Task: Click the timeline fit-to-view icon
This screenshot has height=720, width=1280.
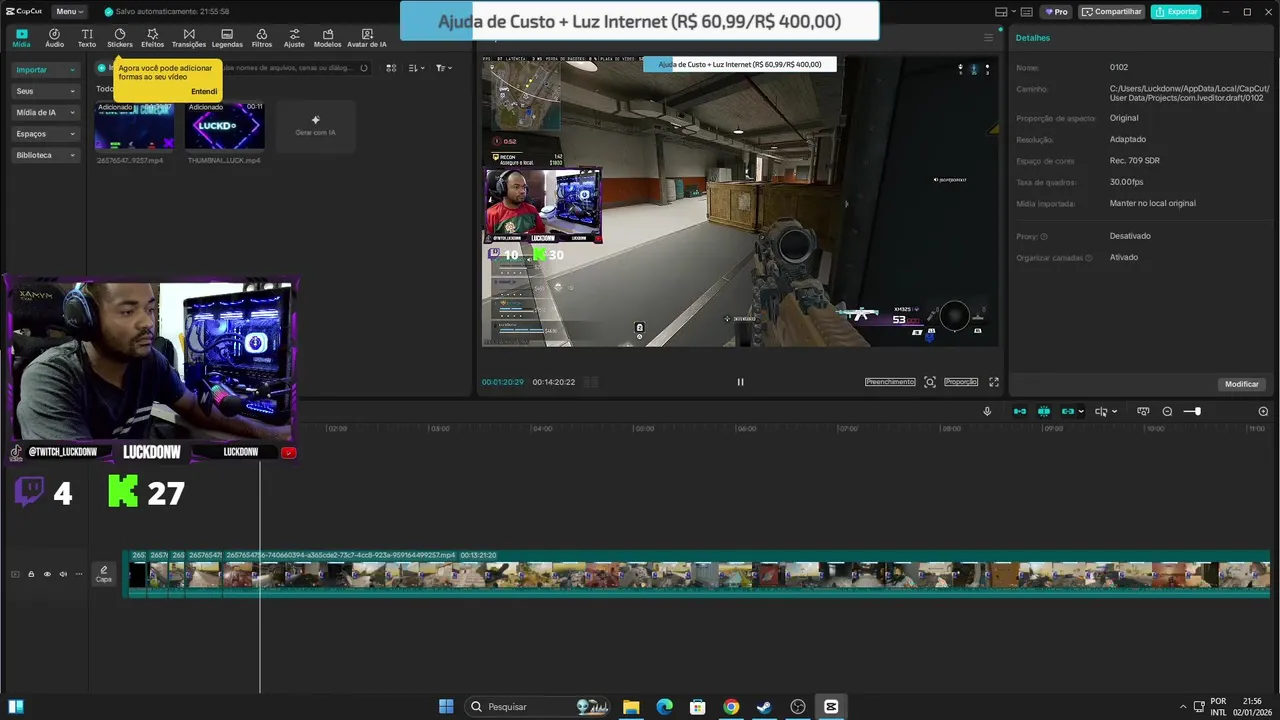Action: point(1143,411)
